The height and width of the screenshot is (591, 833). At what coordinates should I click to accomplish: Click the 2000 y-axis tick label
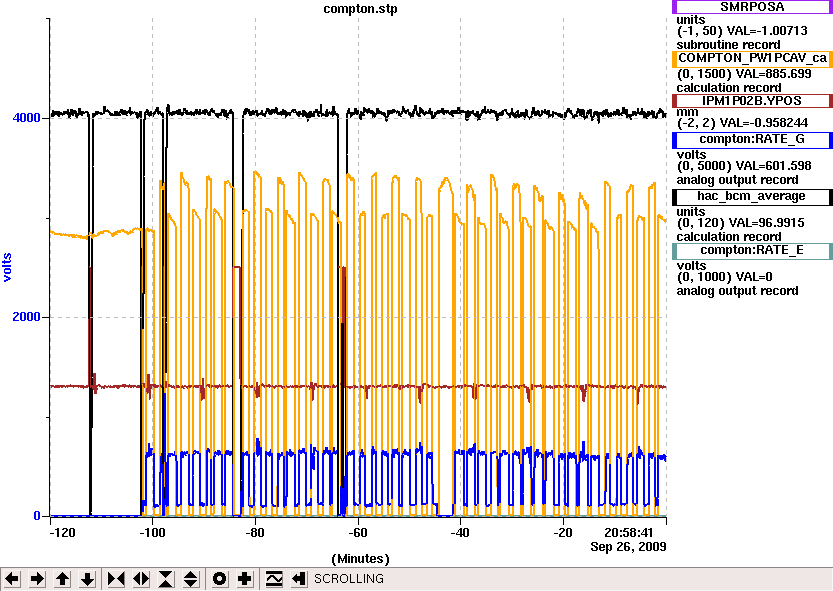coord(27,317)
